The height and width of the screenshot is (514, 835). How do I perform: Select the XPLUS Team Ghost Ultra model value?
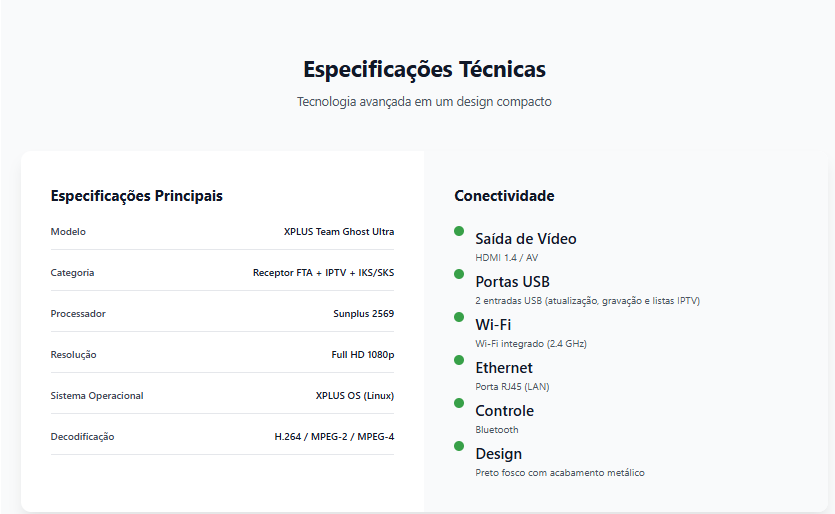pos(339,232)
